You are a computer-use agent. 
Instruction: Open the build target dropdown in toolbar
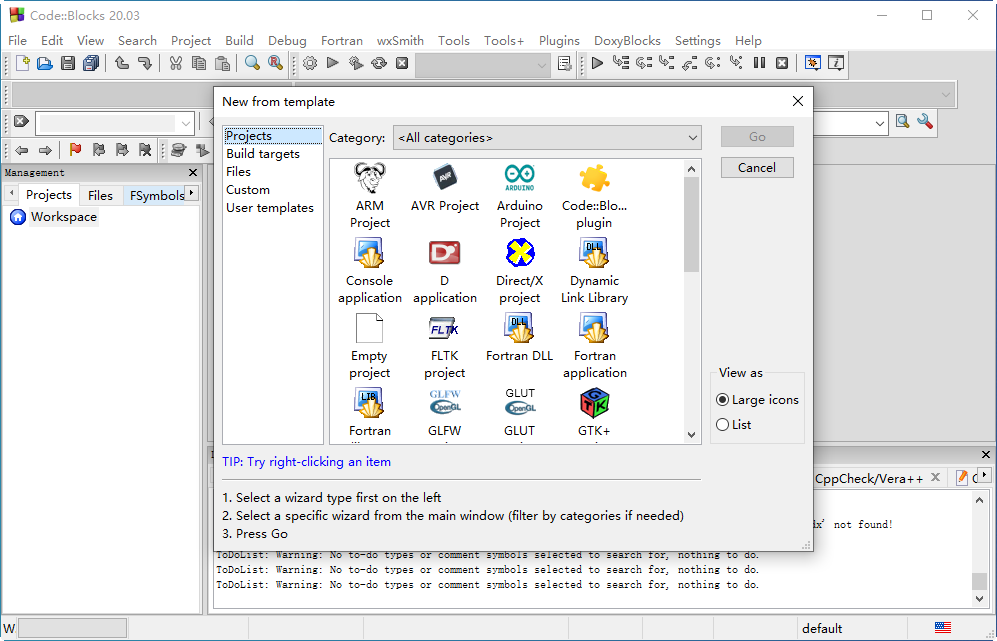click(483, 64)
